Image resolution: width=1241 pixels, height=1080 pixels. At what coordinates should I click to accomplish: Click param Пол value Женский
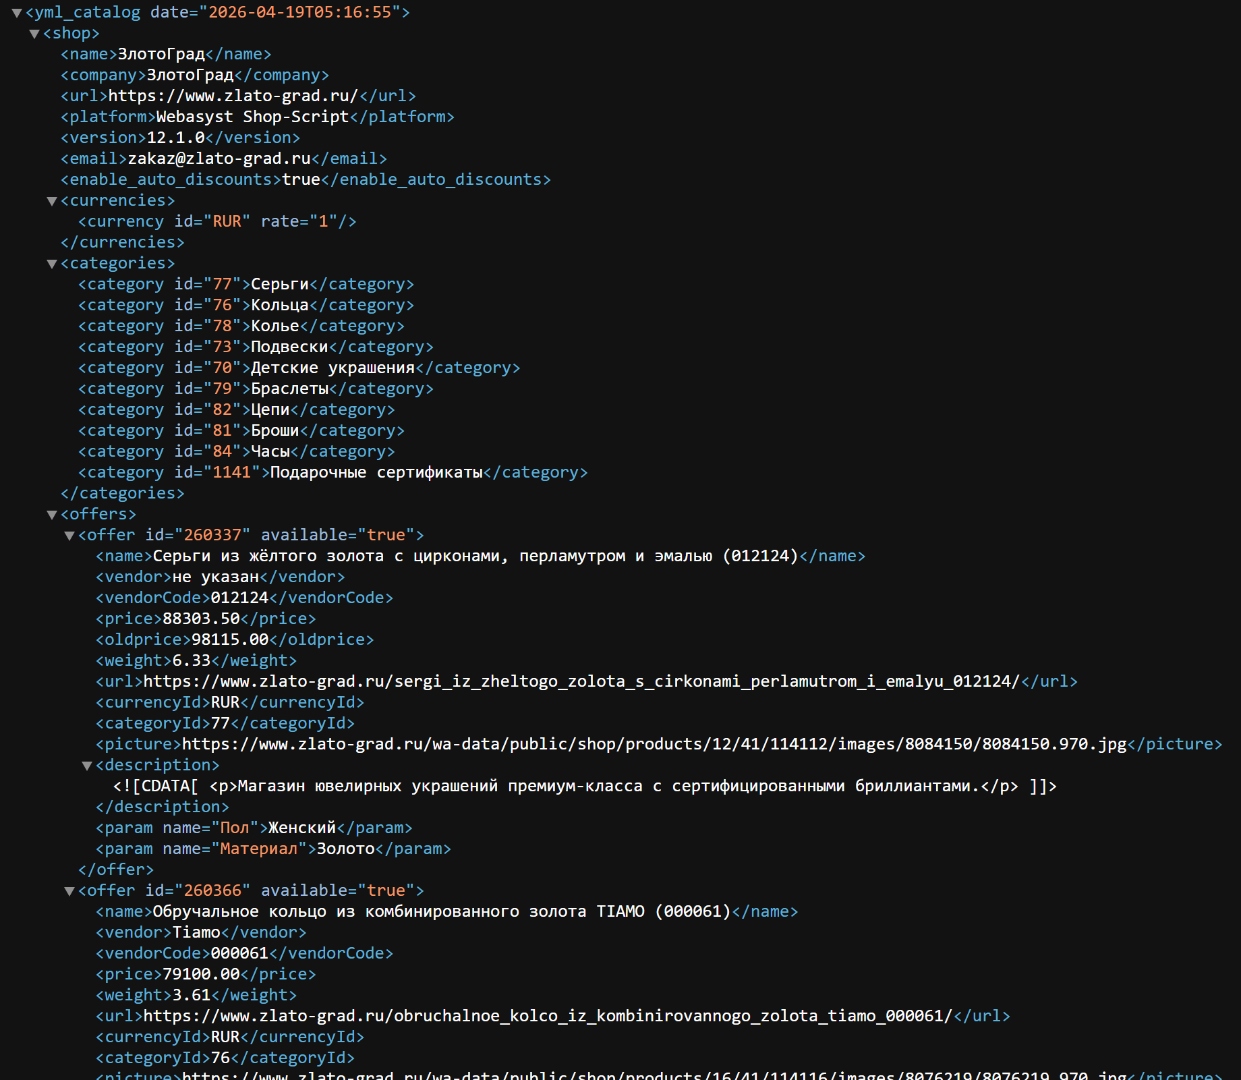pyautogui.click(x=302, y=829)
